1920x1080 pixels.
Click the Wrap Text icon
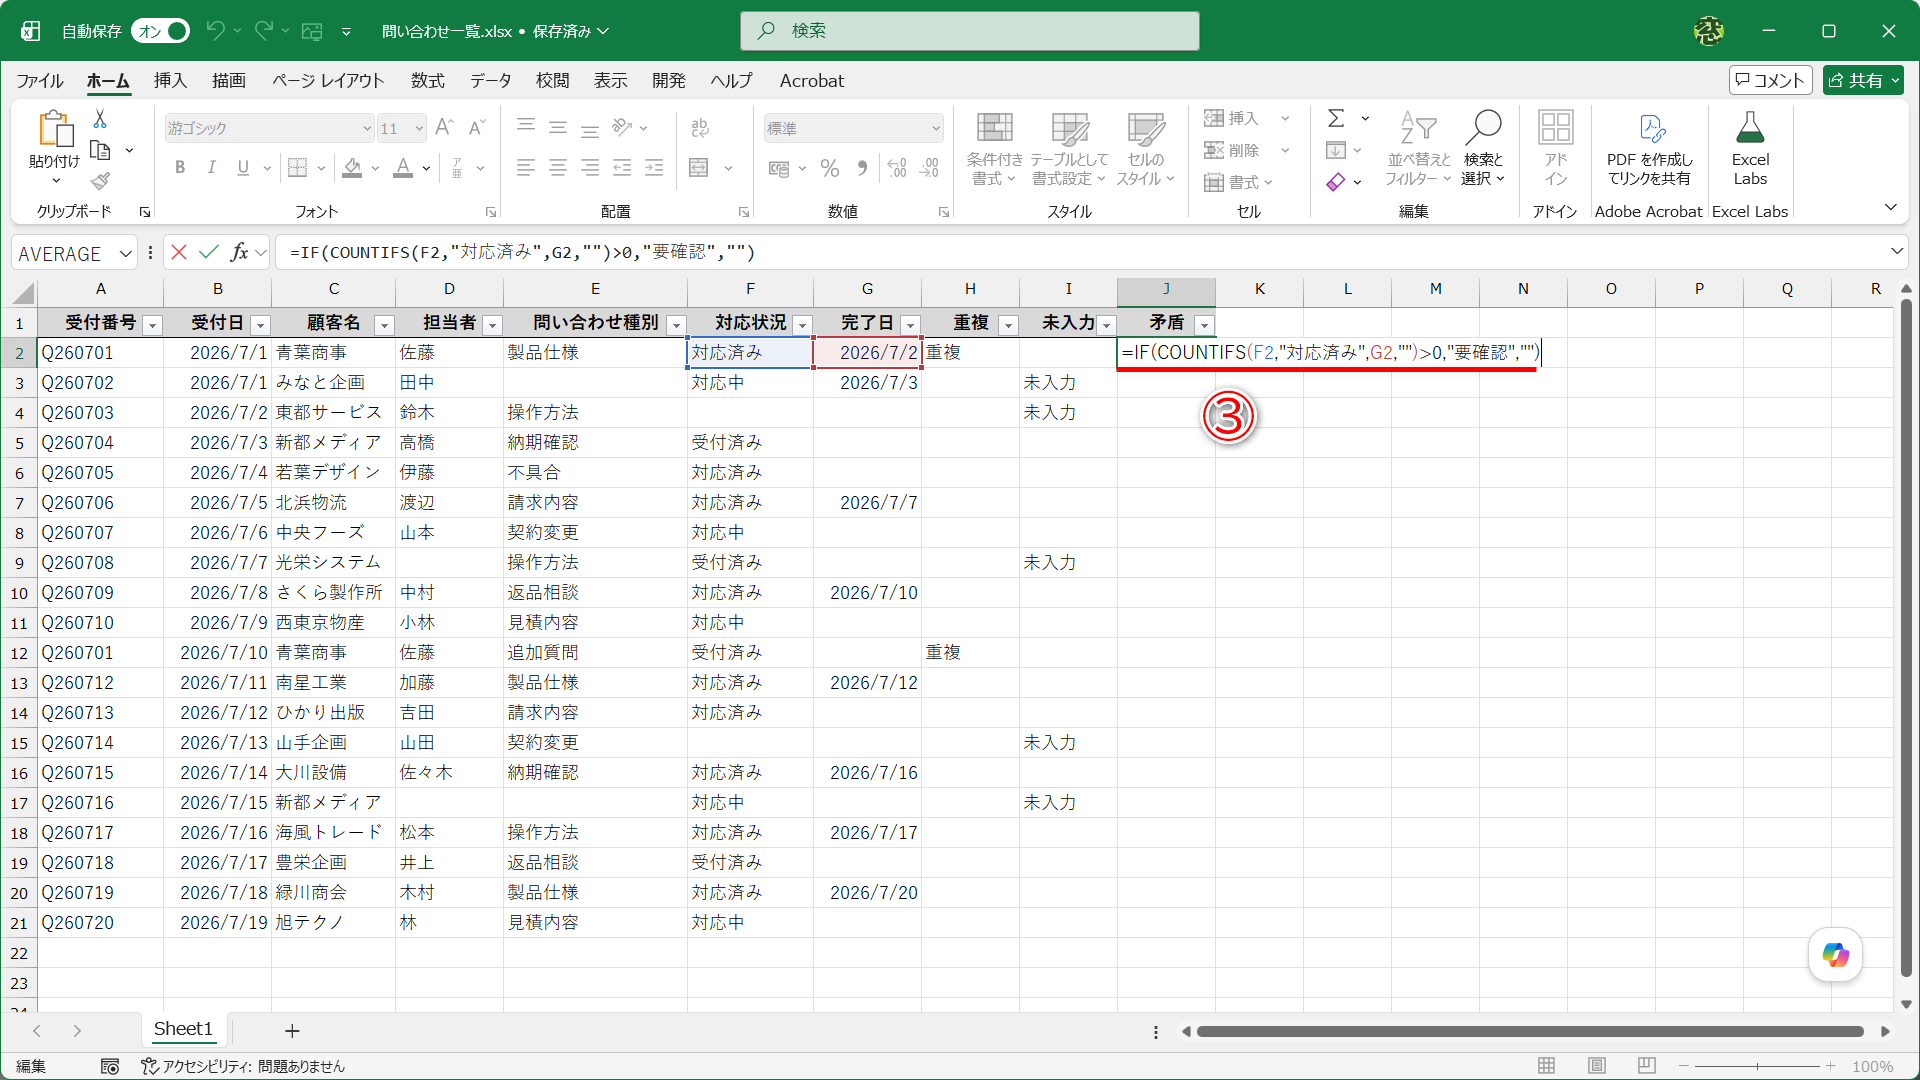click(x=700, y=127)
